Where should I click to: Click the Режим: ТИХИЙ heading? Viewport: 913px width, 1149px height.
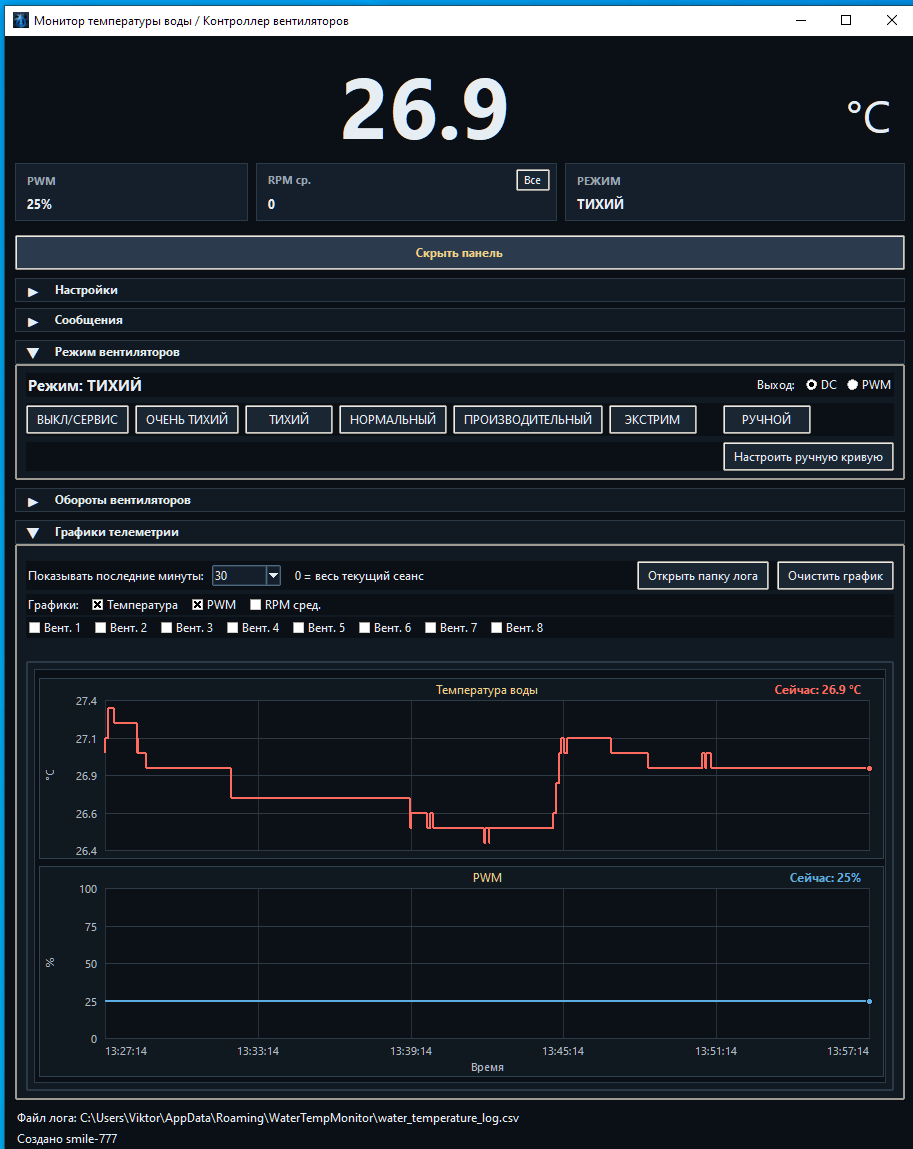pos(85,385)
